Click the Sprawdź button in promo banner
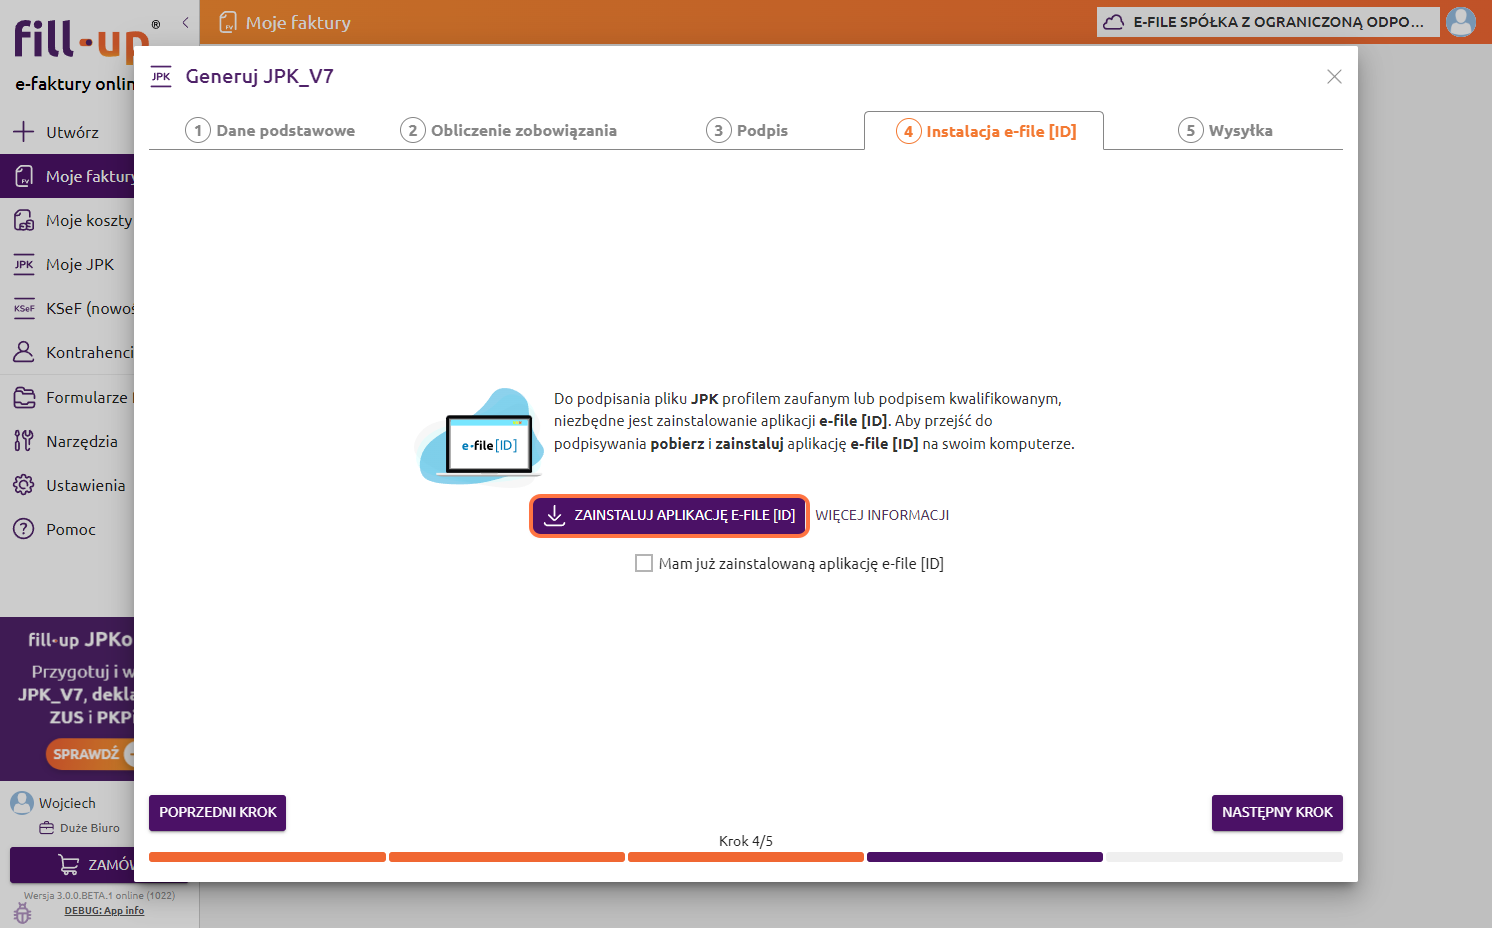The height and width of the screenshot is (928, 1492). [x=89, y=754]
